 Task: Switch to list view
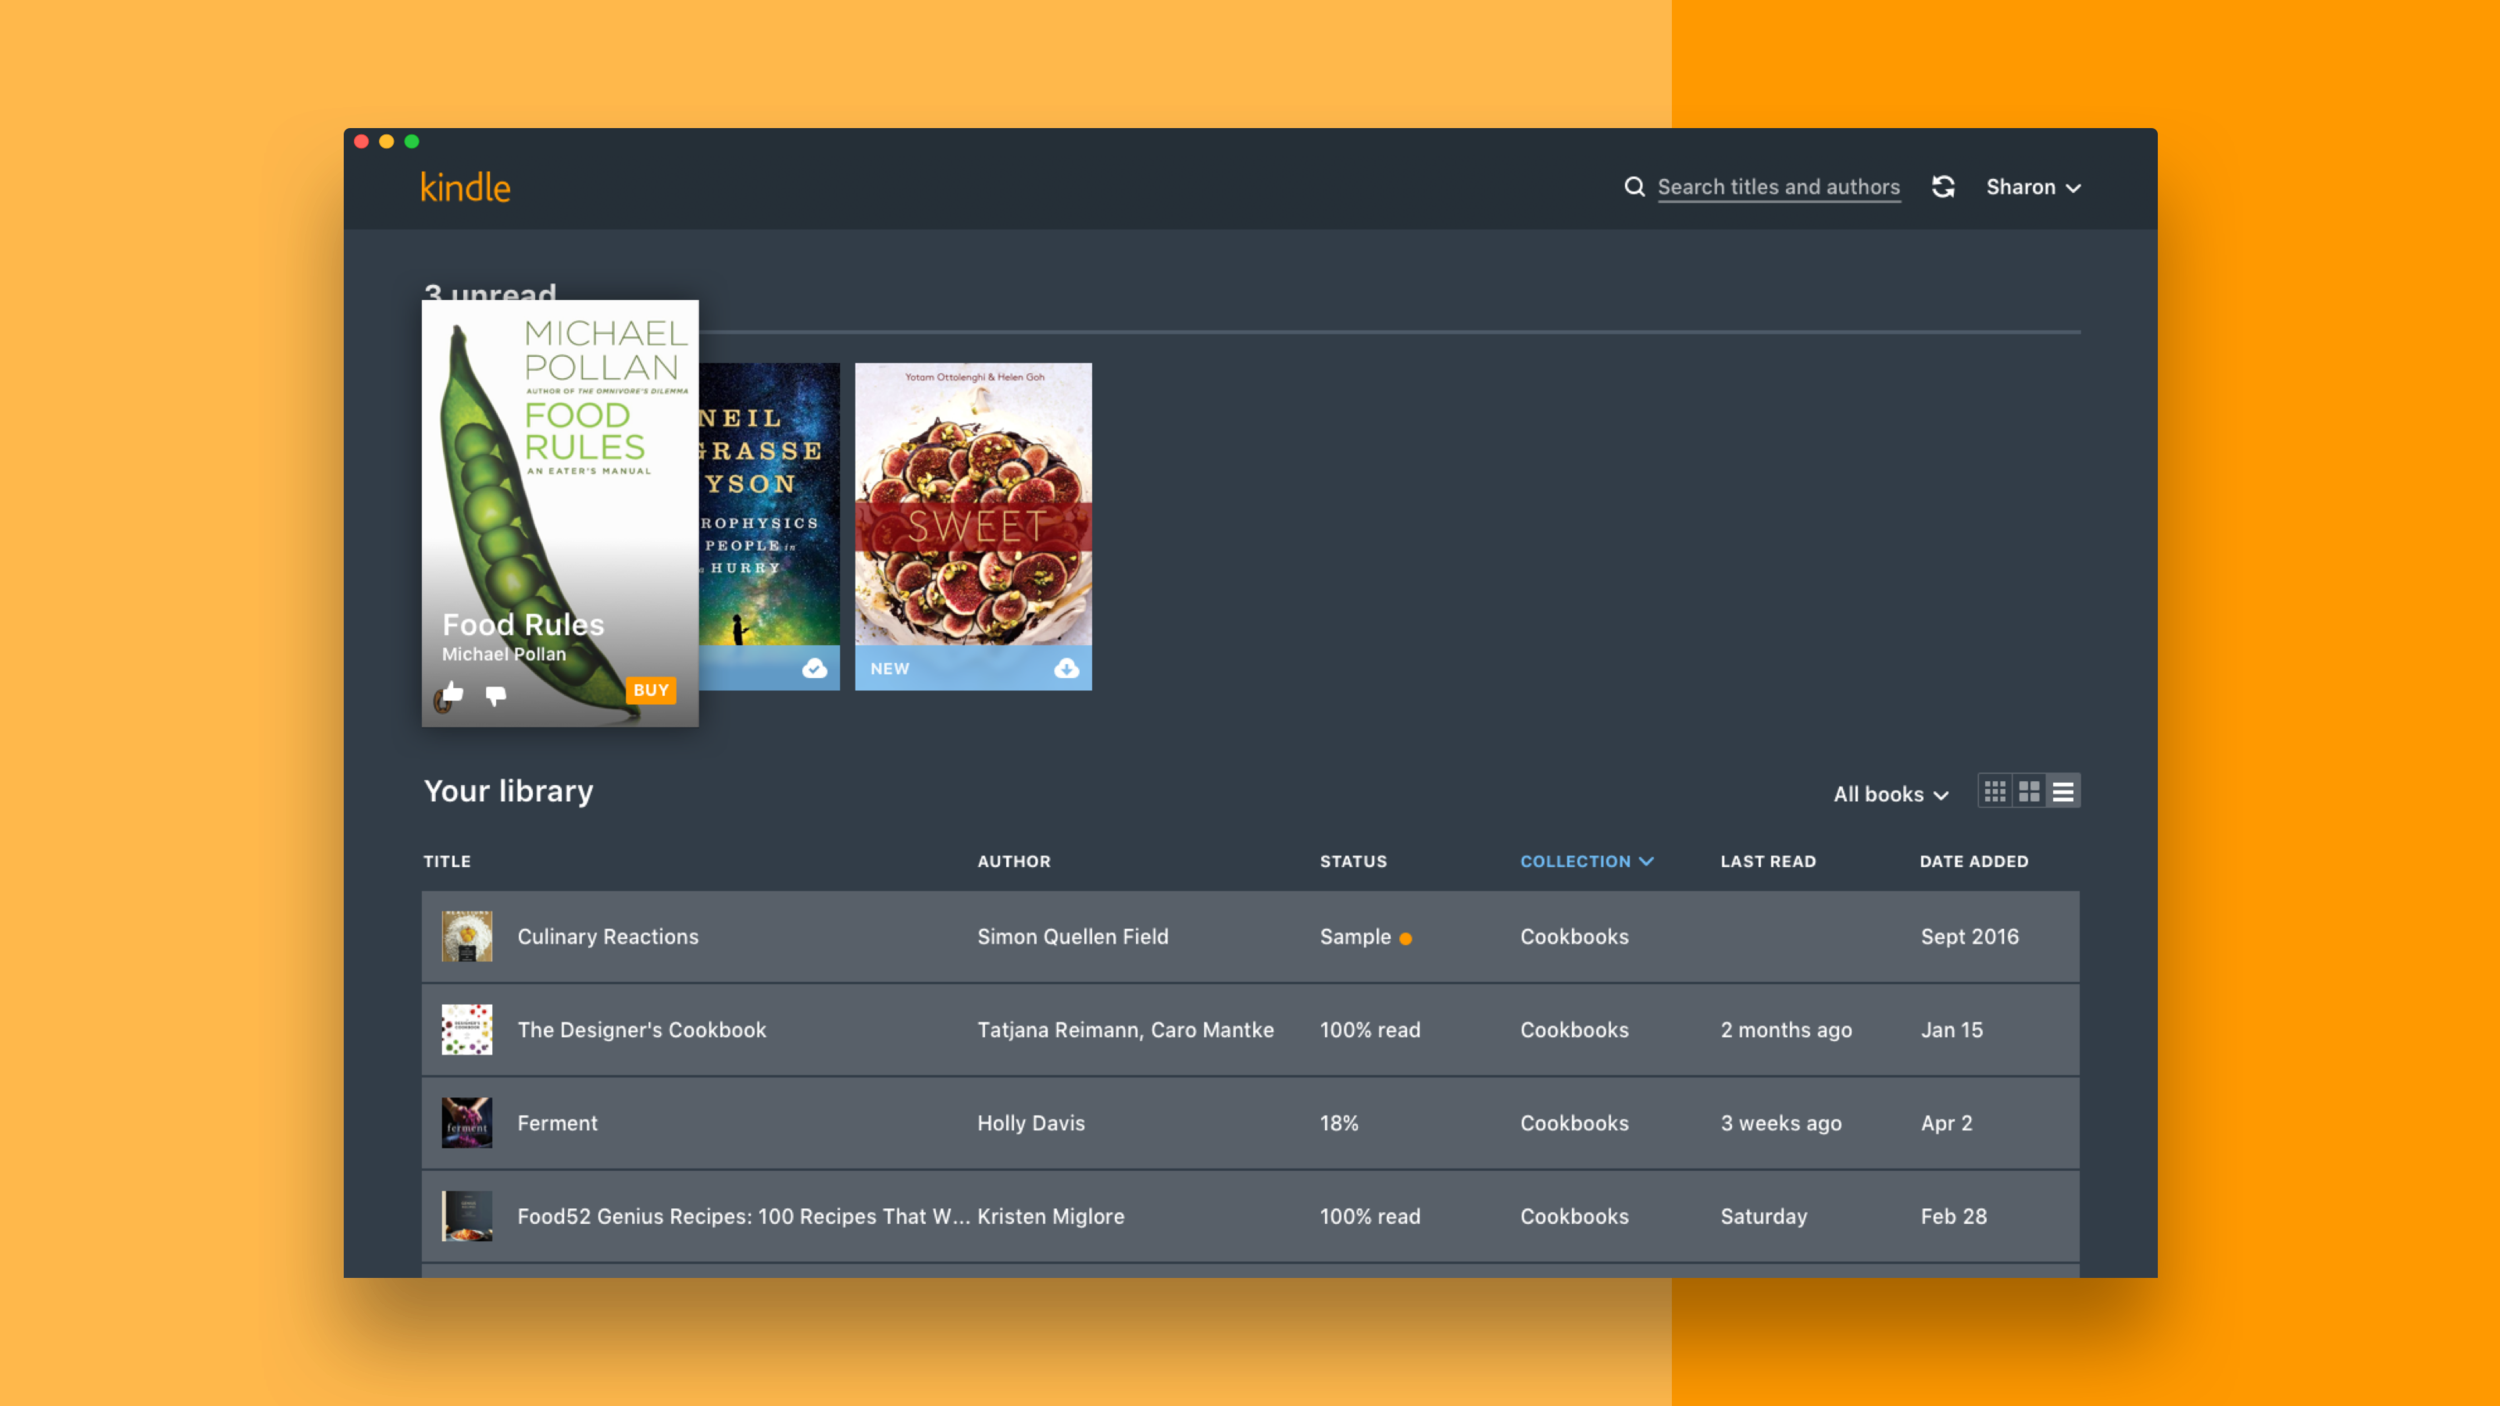pos(2063,792)
